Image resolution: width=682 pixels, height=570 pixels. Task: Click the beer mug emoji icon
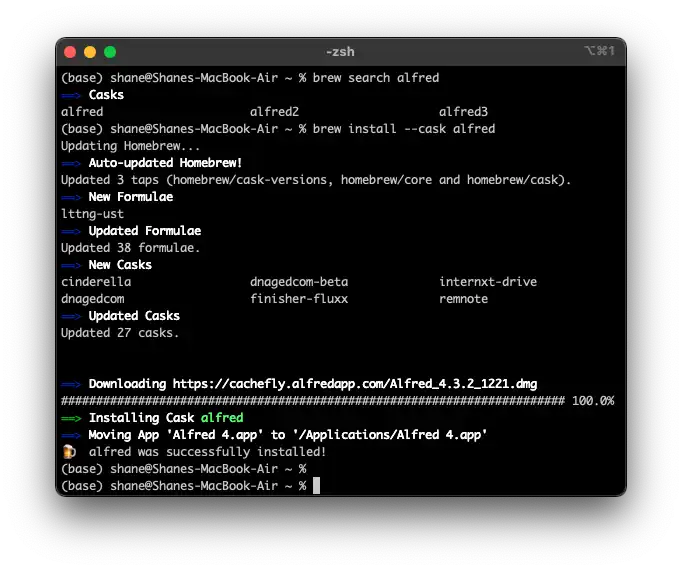tap(69, 452)
